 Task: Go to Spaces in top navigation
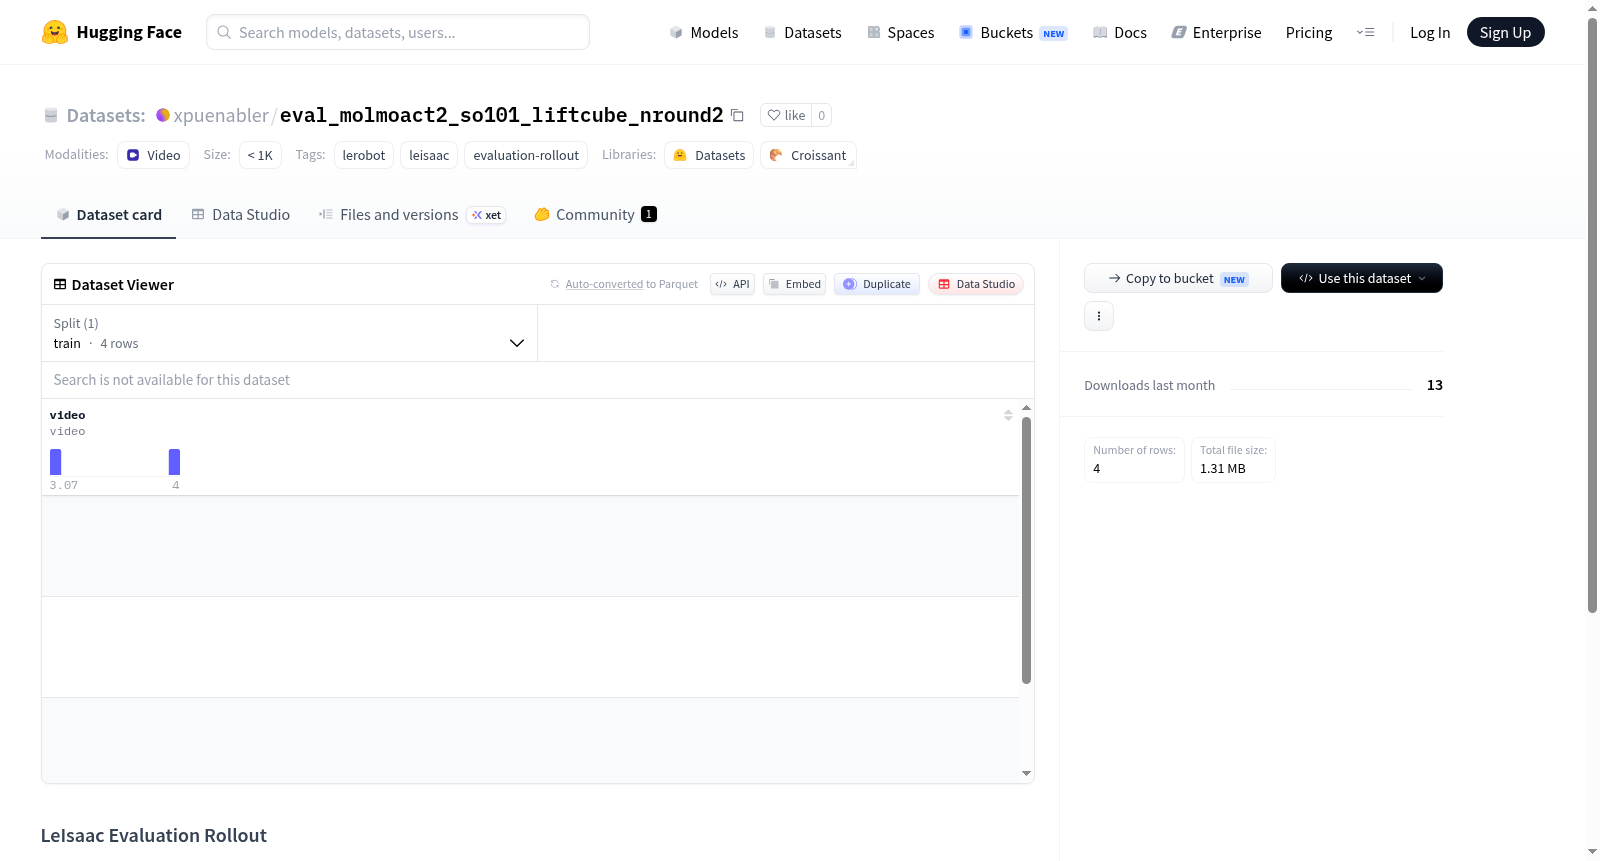point(900,32)
